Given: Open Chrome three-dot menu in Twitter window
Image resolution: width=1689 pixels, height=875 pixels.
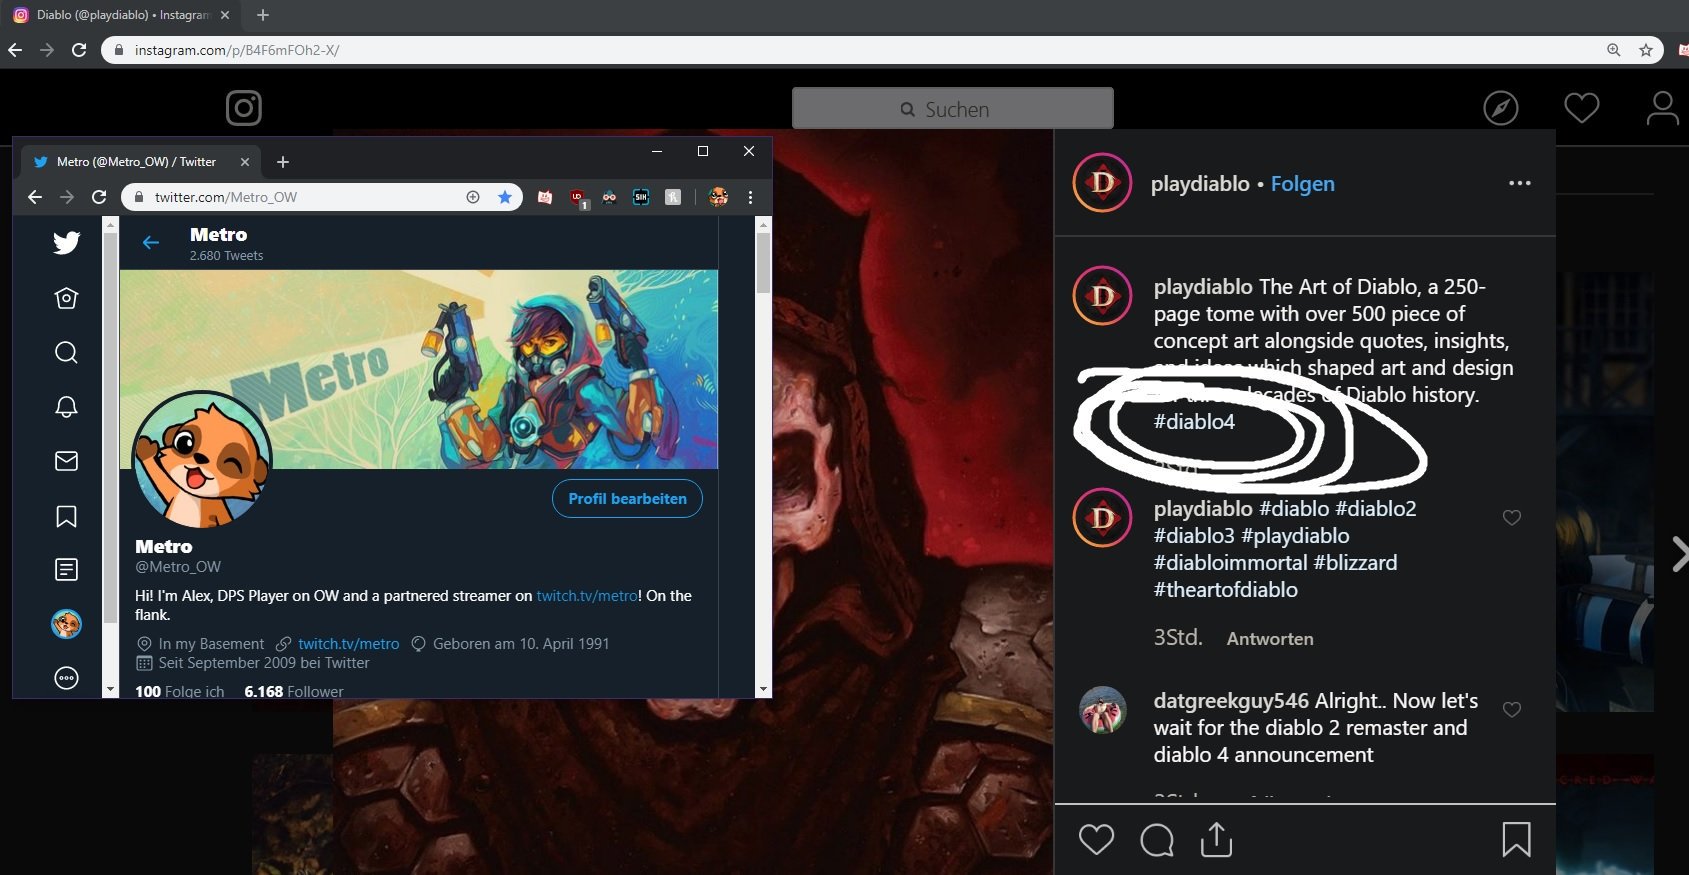Looking at the screenshot, I should 750,197.
